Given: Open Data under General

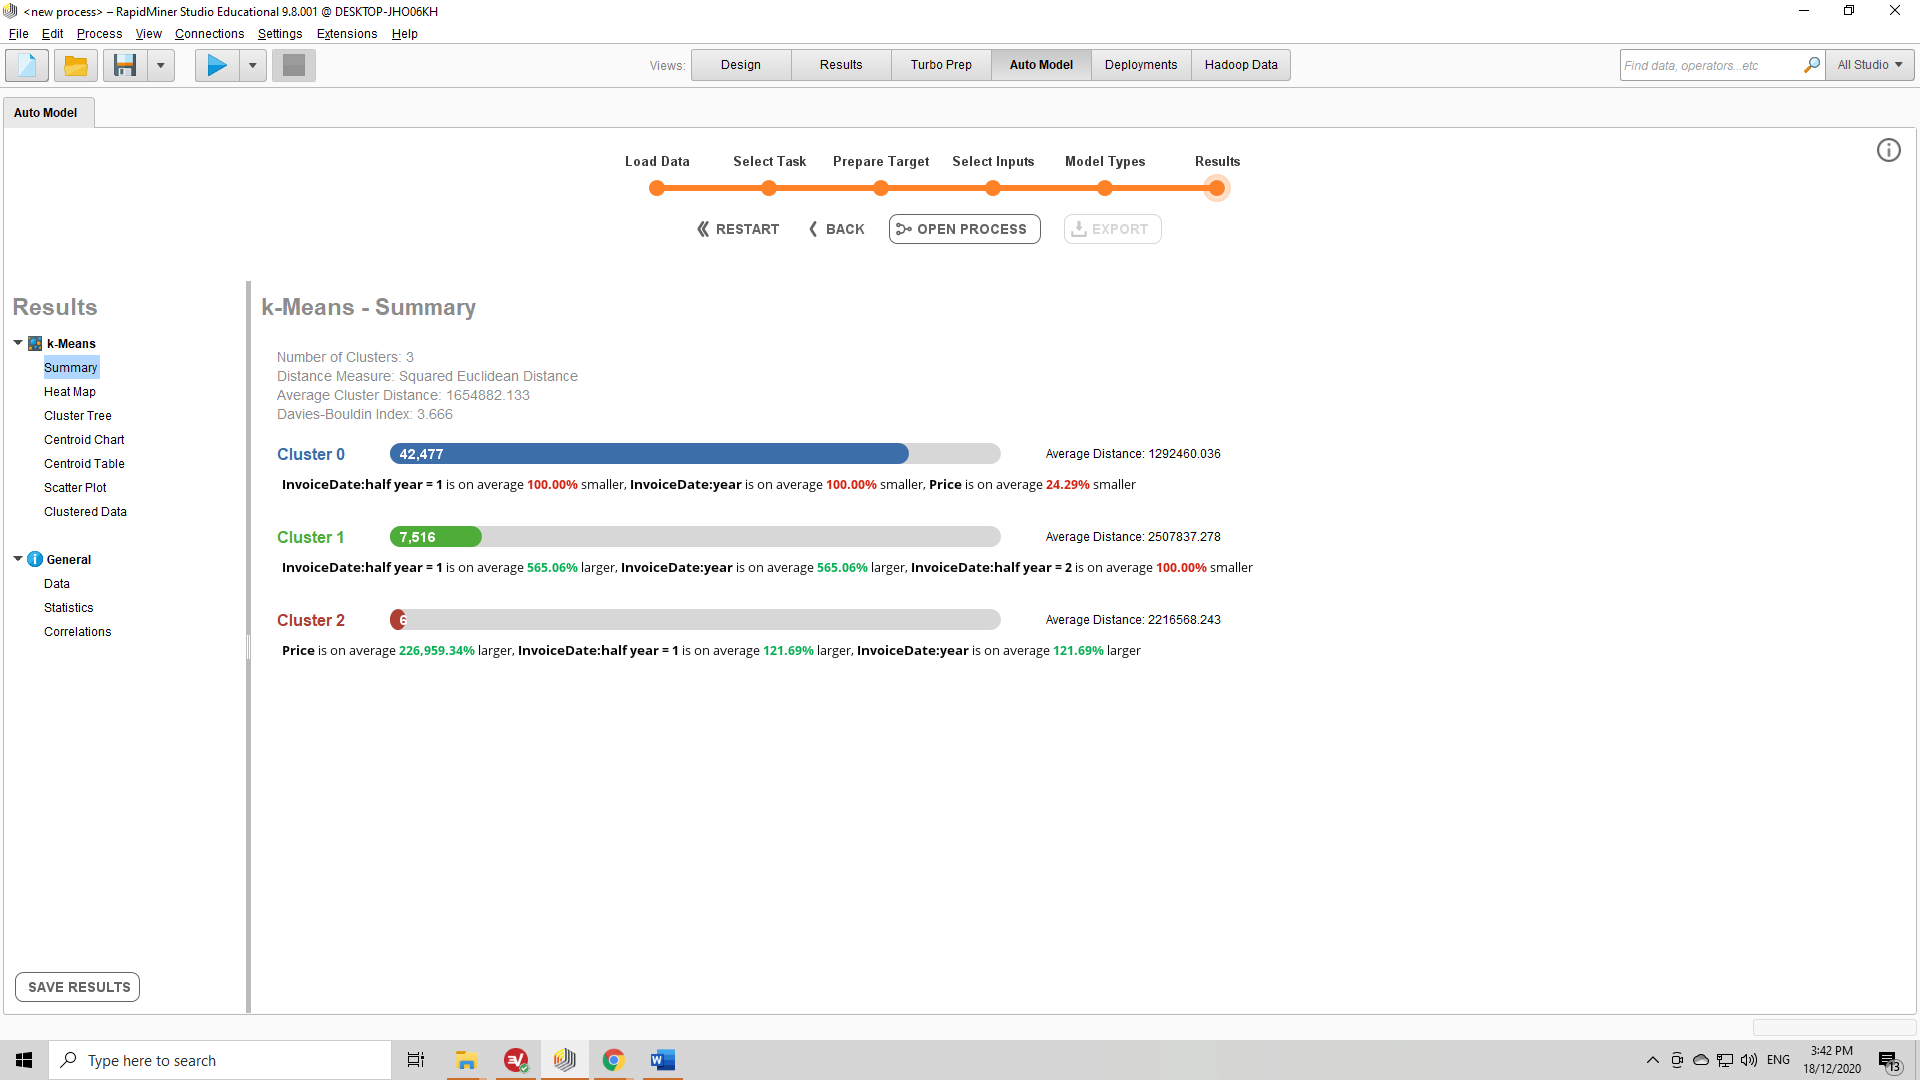Looking at the screenshot, I should tap(57, 584).
